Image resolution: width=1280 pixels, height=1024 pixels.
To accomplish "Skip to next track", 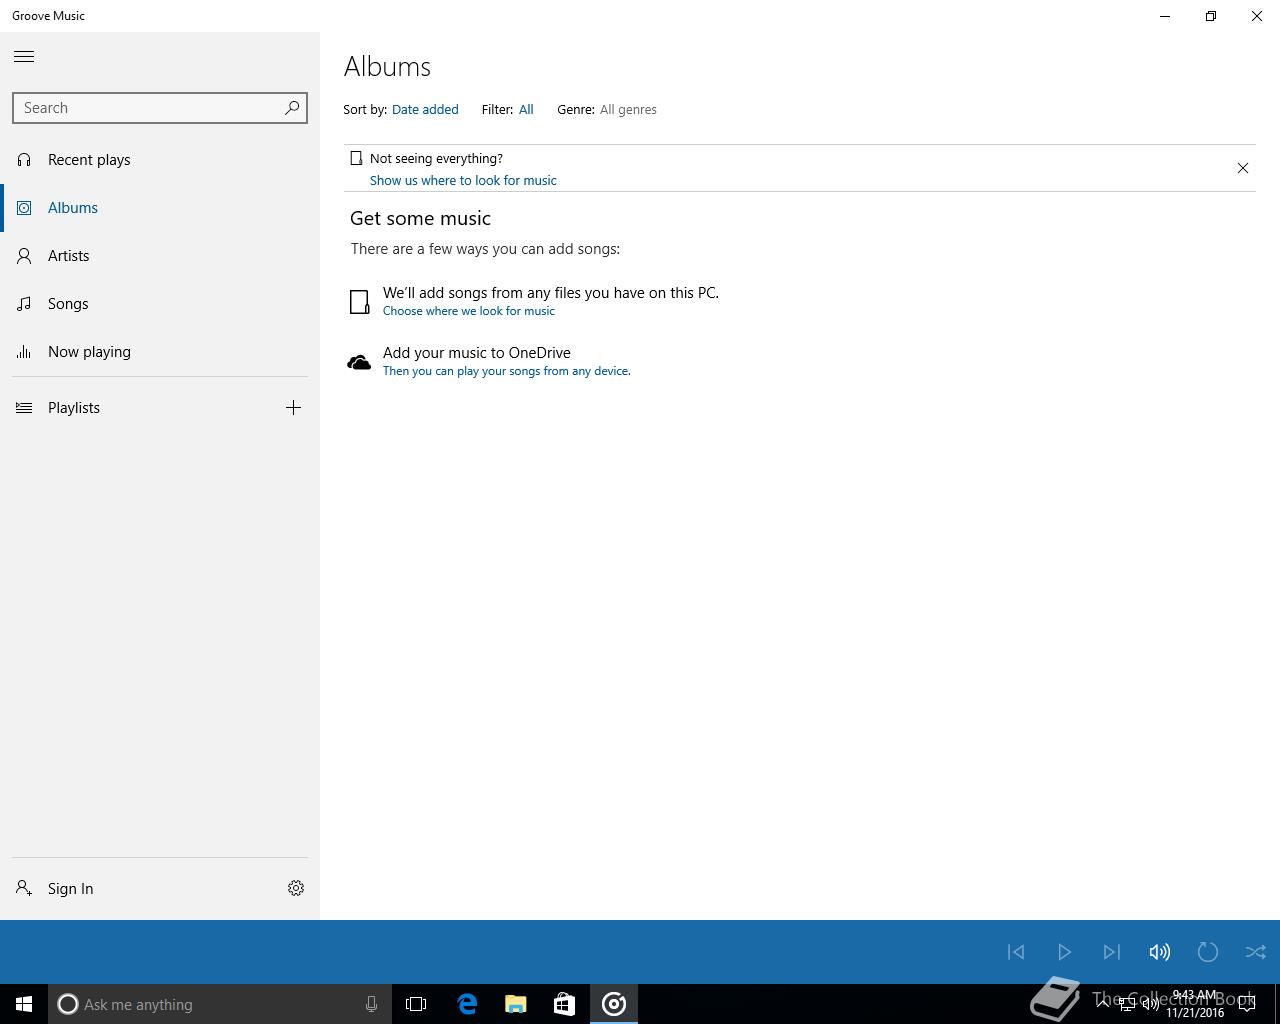I will point(1112,952).
